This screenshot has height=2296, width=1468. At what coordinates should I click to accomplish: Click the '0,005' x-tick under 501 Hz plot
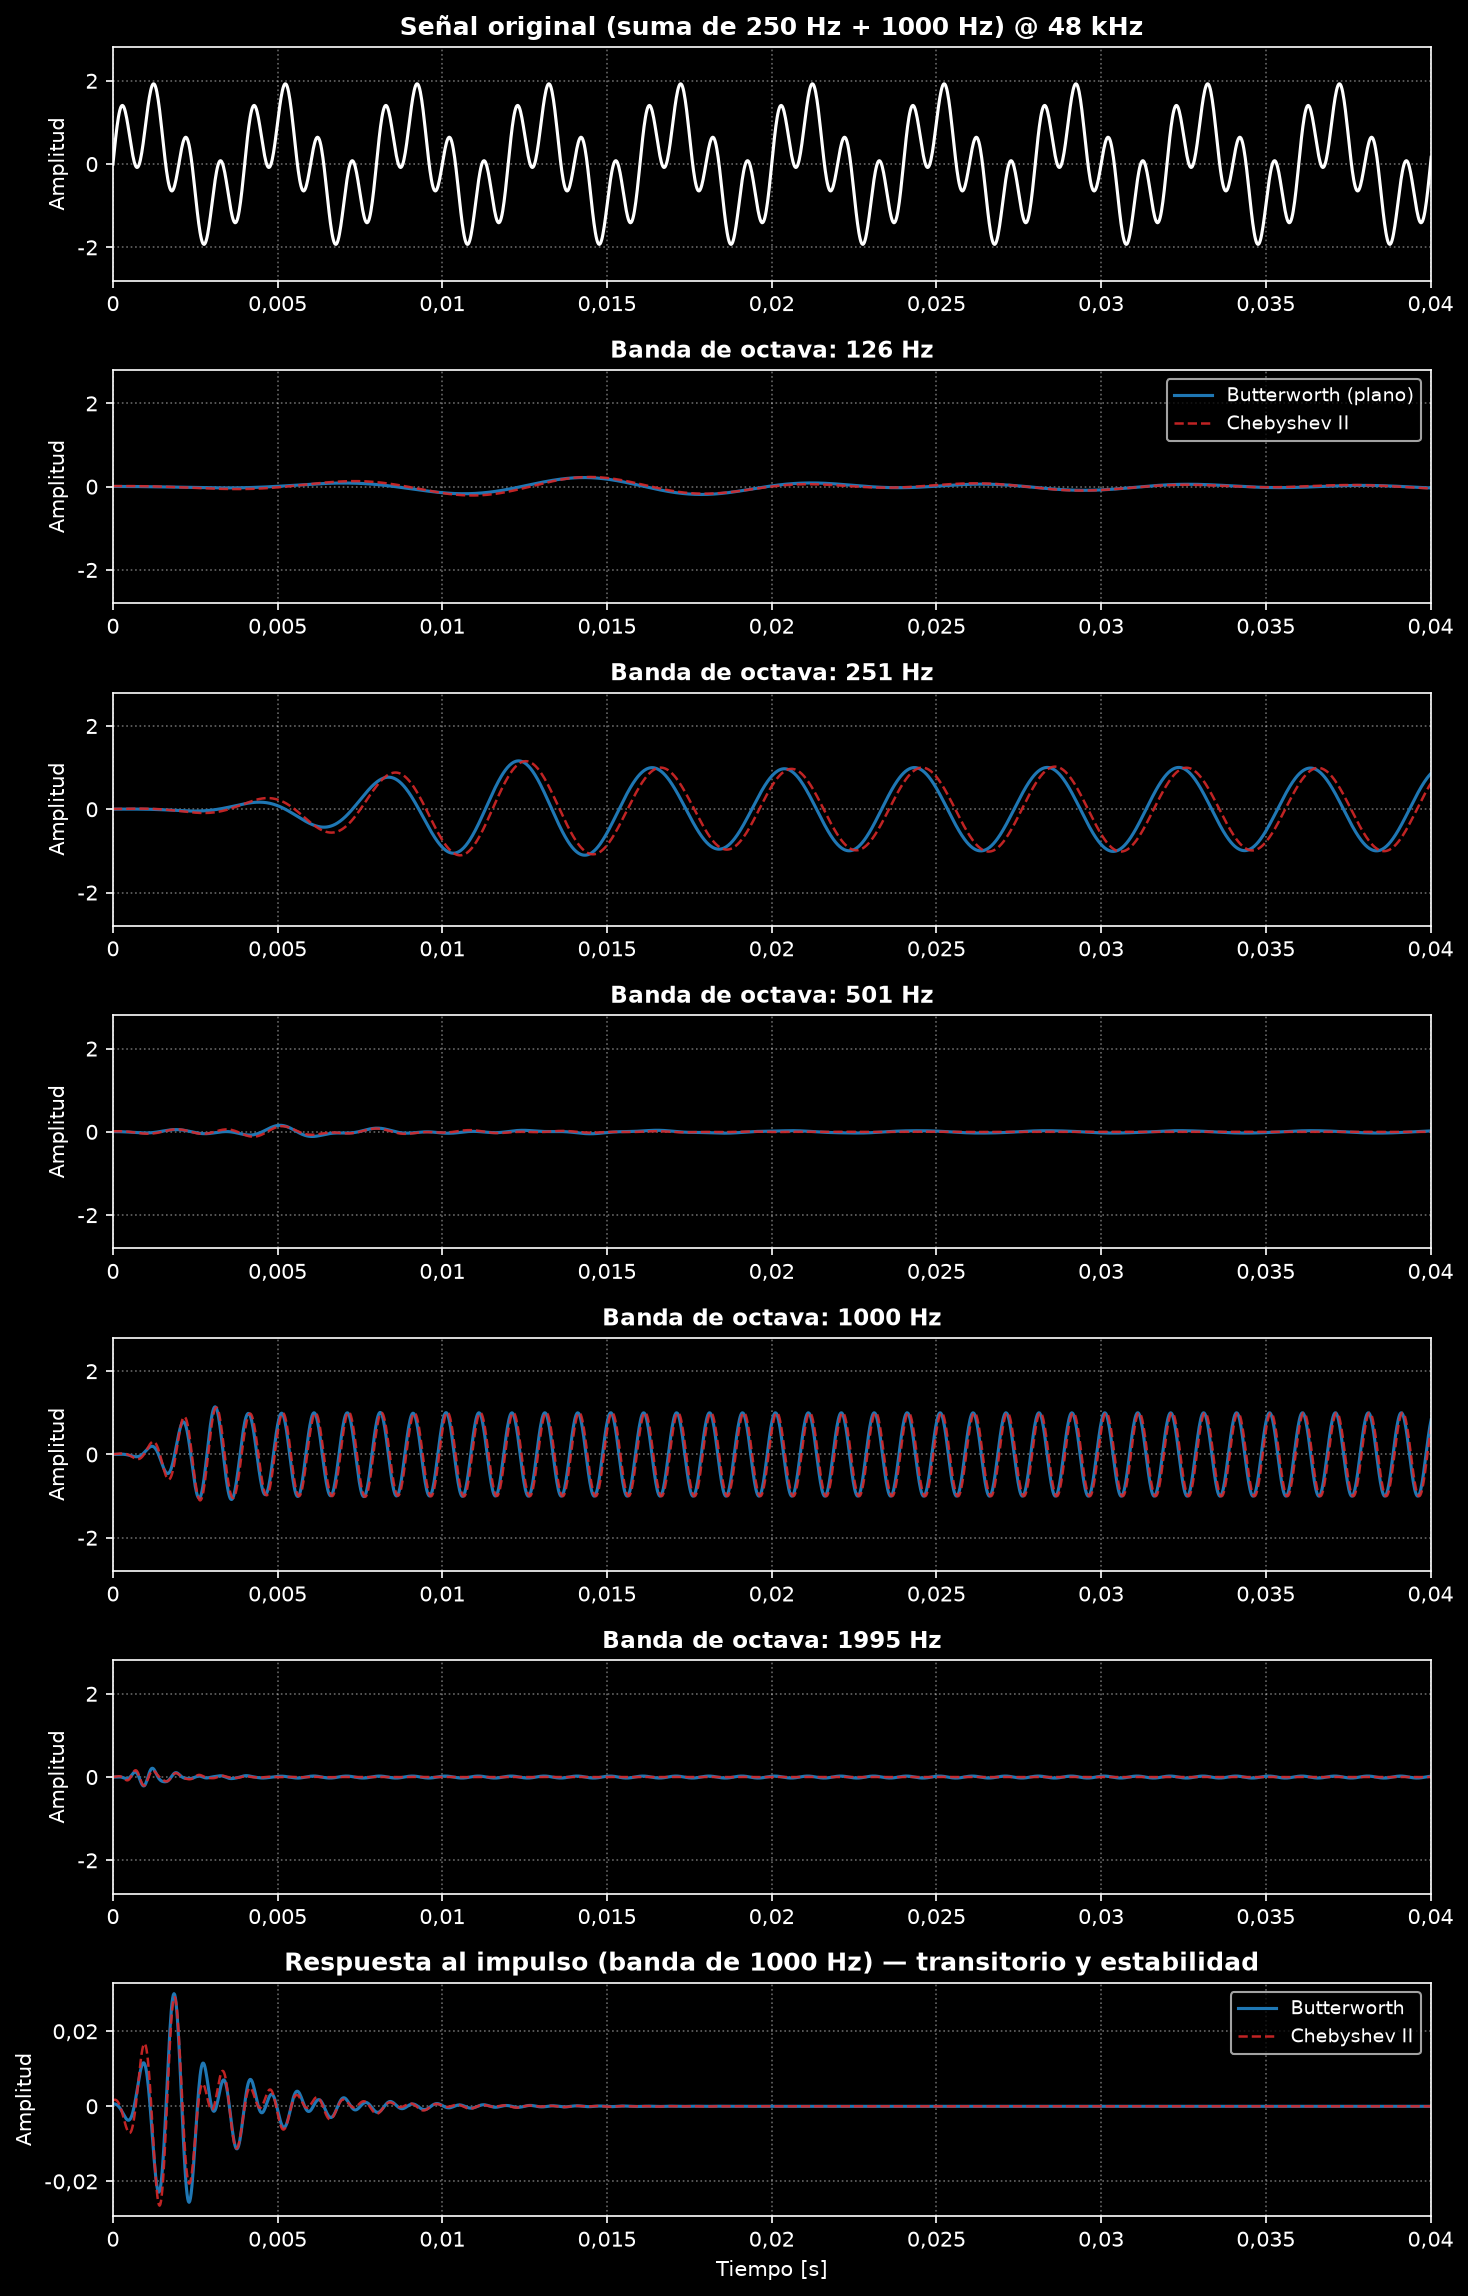click(x=277, y=1272)
